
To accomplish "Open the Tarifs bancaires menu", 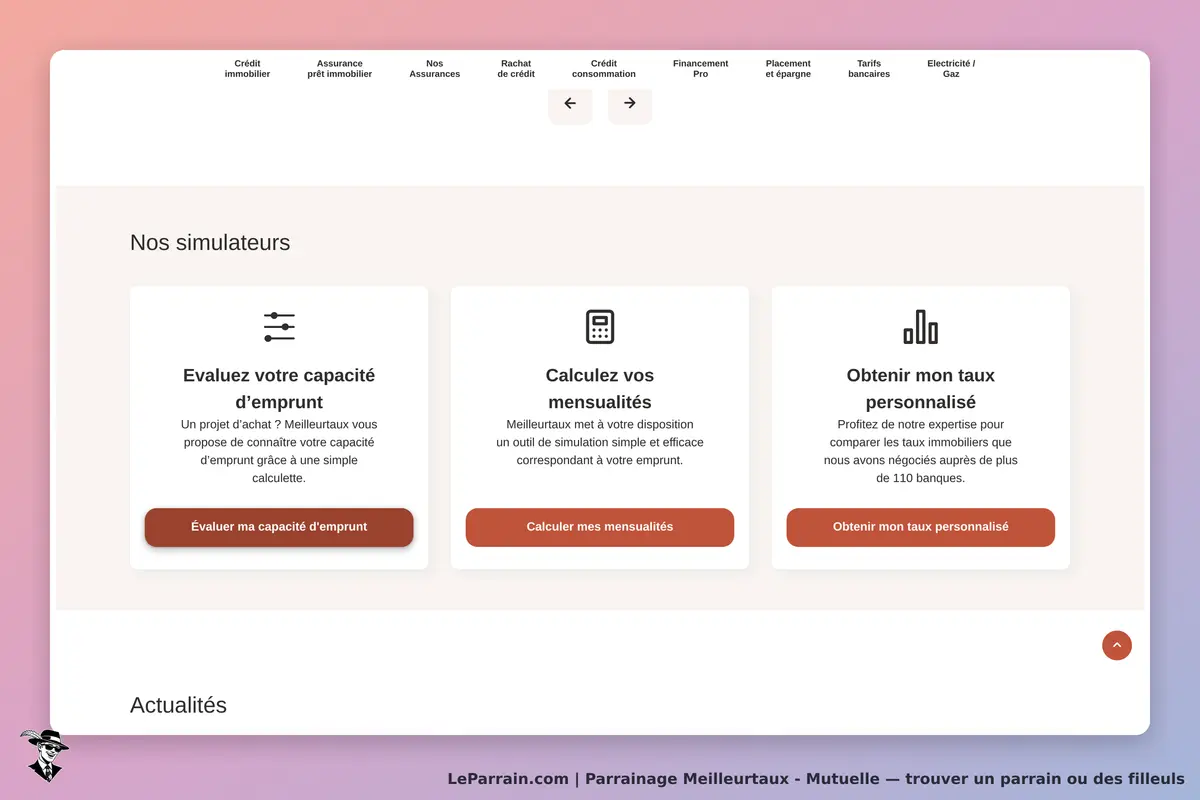I will pos(869,69).
